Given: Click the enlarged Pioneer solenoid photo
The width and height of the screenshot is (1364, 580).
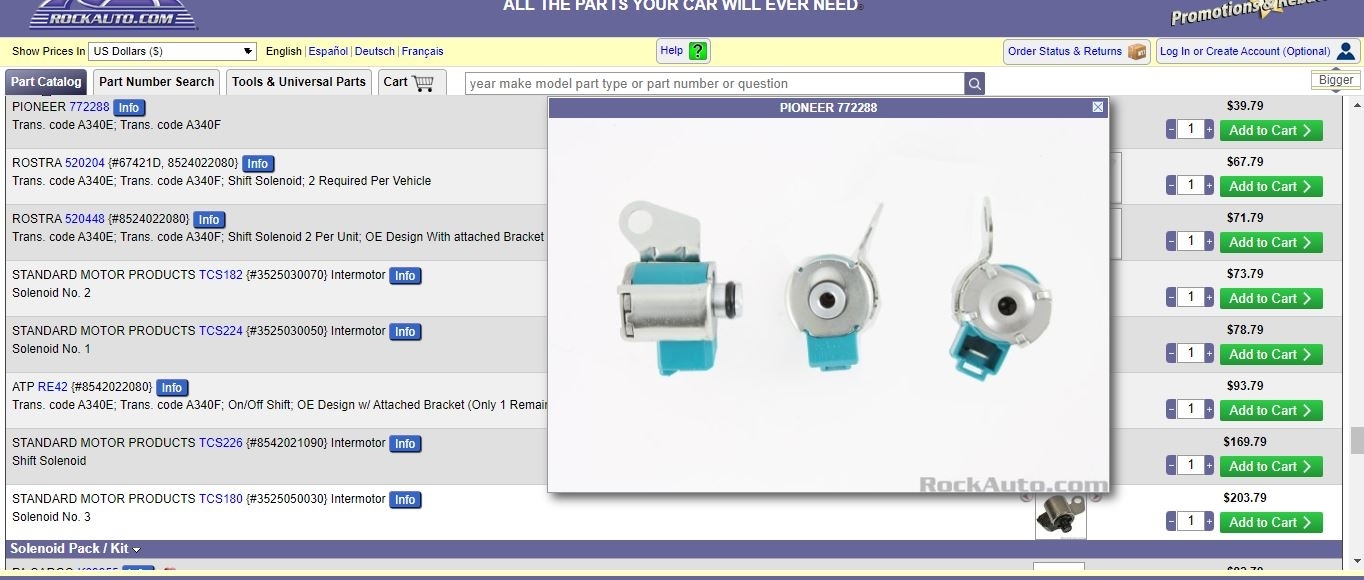Looking at the screenshot, I should coord(828,305).
